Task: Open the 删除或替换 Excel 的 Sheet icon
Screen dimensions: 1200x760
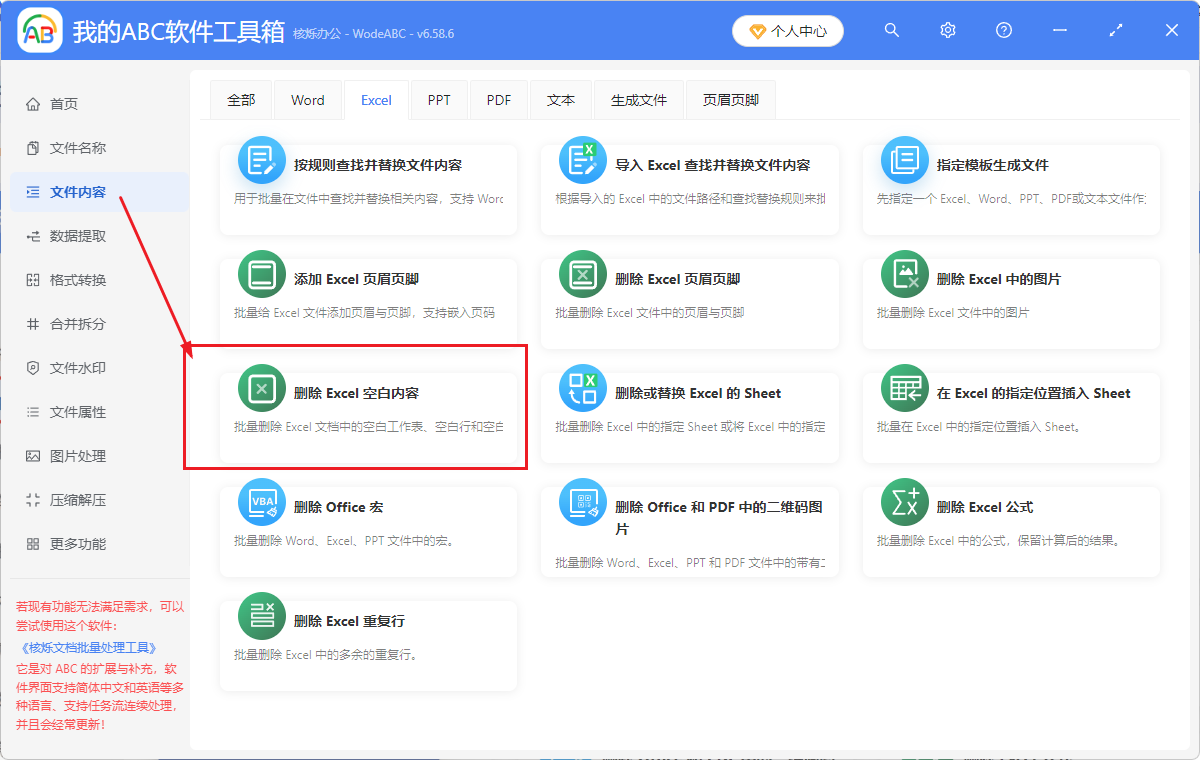Action: [582, 388]
